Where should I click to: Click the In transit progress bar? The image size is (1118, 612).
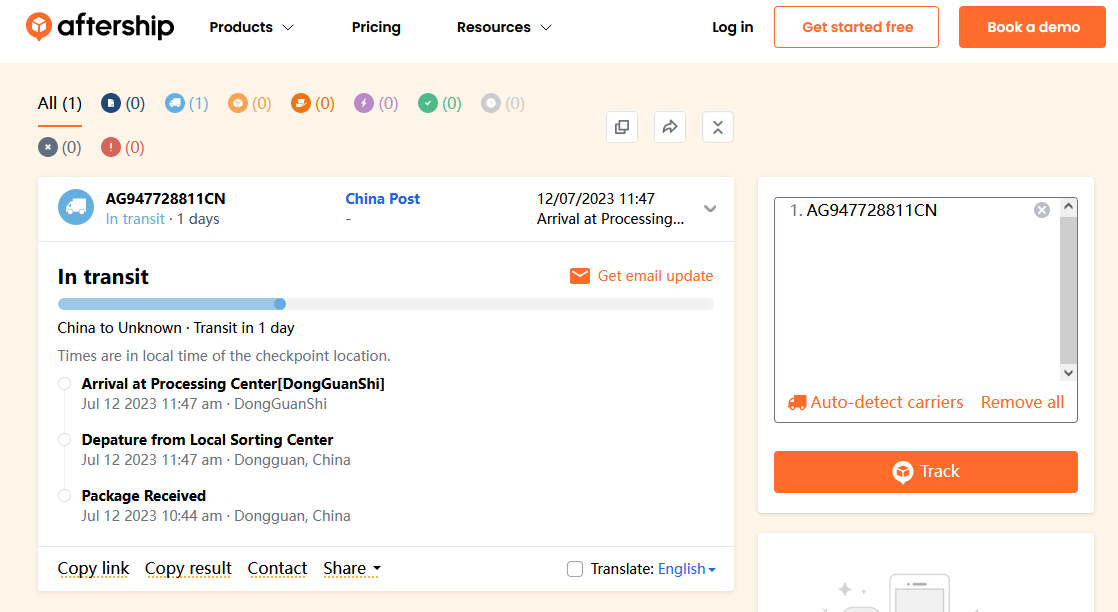pyautogui.click(x=385, y=304)
